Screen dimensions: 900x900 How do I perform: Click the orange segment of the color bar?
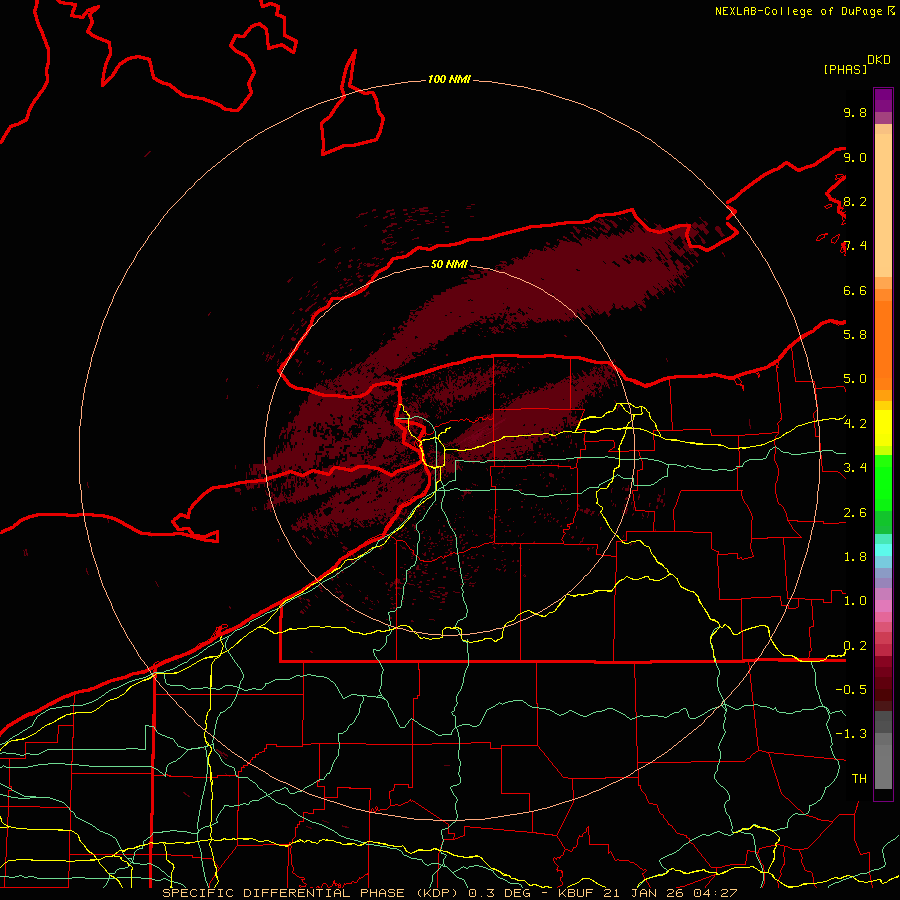pos(883,346)
